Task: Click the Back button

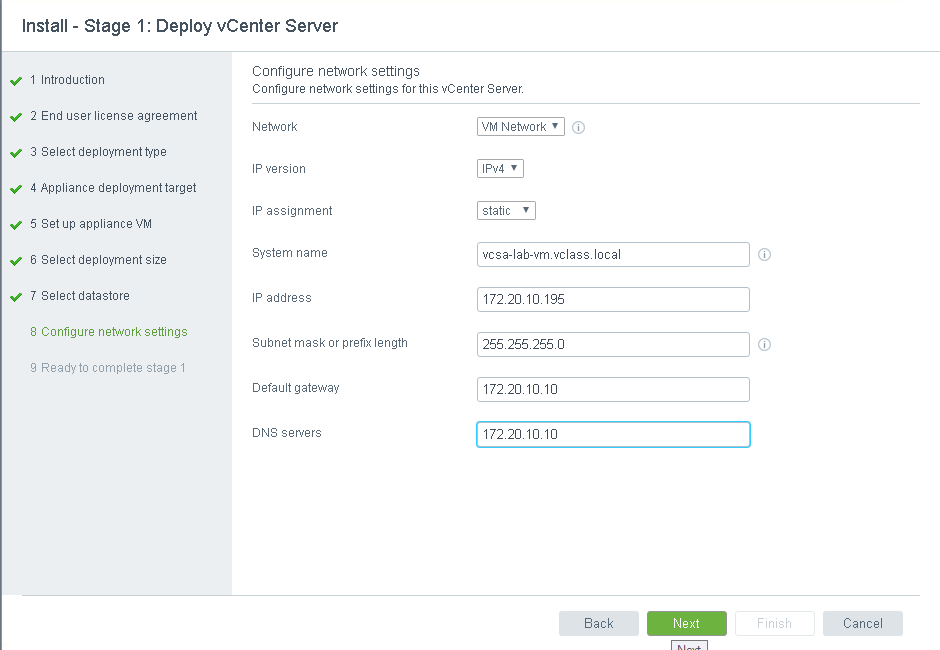Action: coord(598,623)
